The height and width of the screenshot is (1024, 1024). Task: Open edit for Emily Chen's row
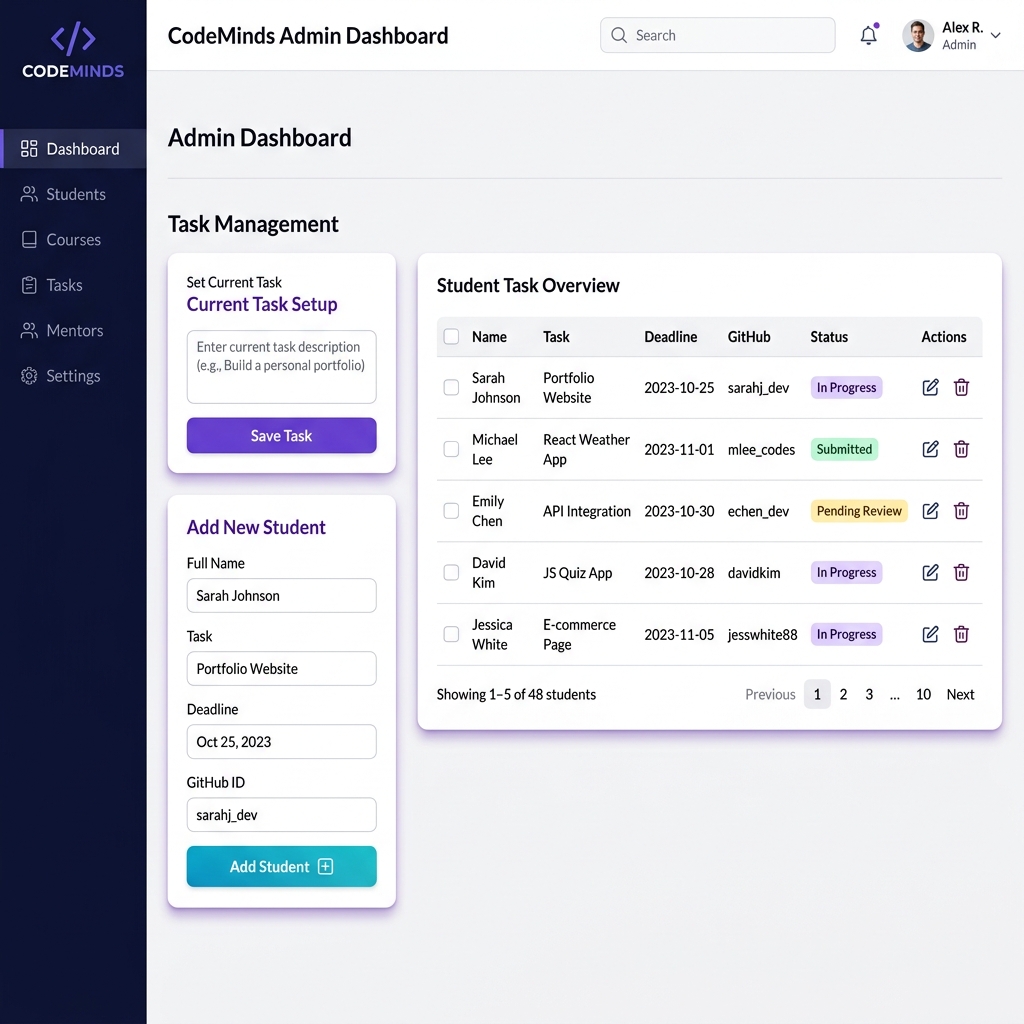(930, 511)
